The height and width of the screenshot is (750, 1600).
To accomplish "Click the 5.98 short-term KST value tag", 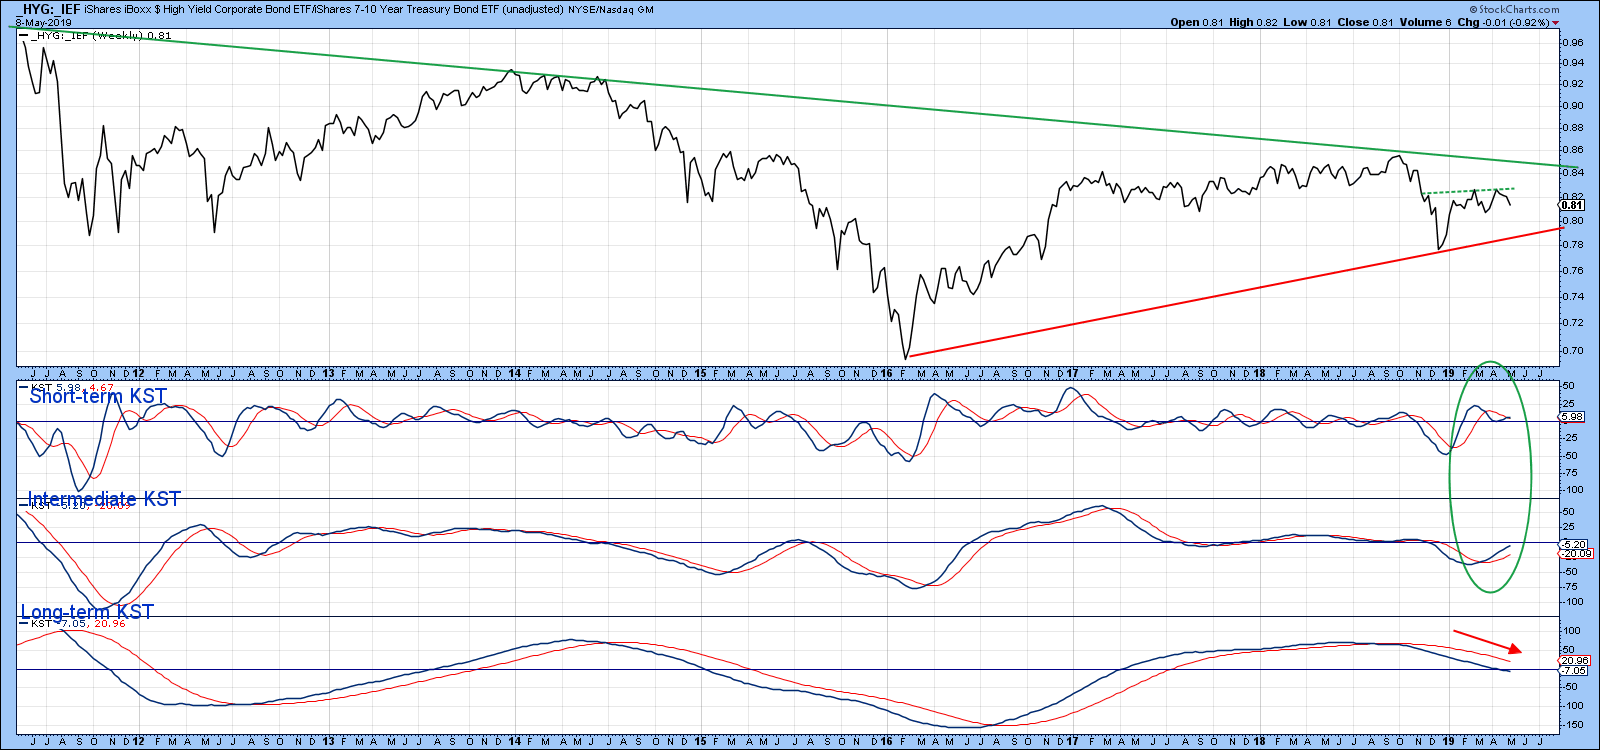I will point(1572,417).
